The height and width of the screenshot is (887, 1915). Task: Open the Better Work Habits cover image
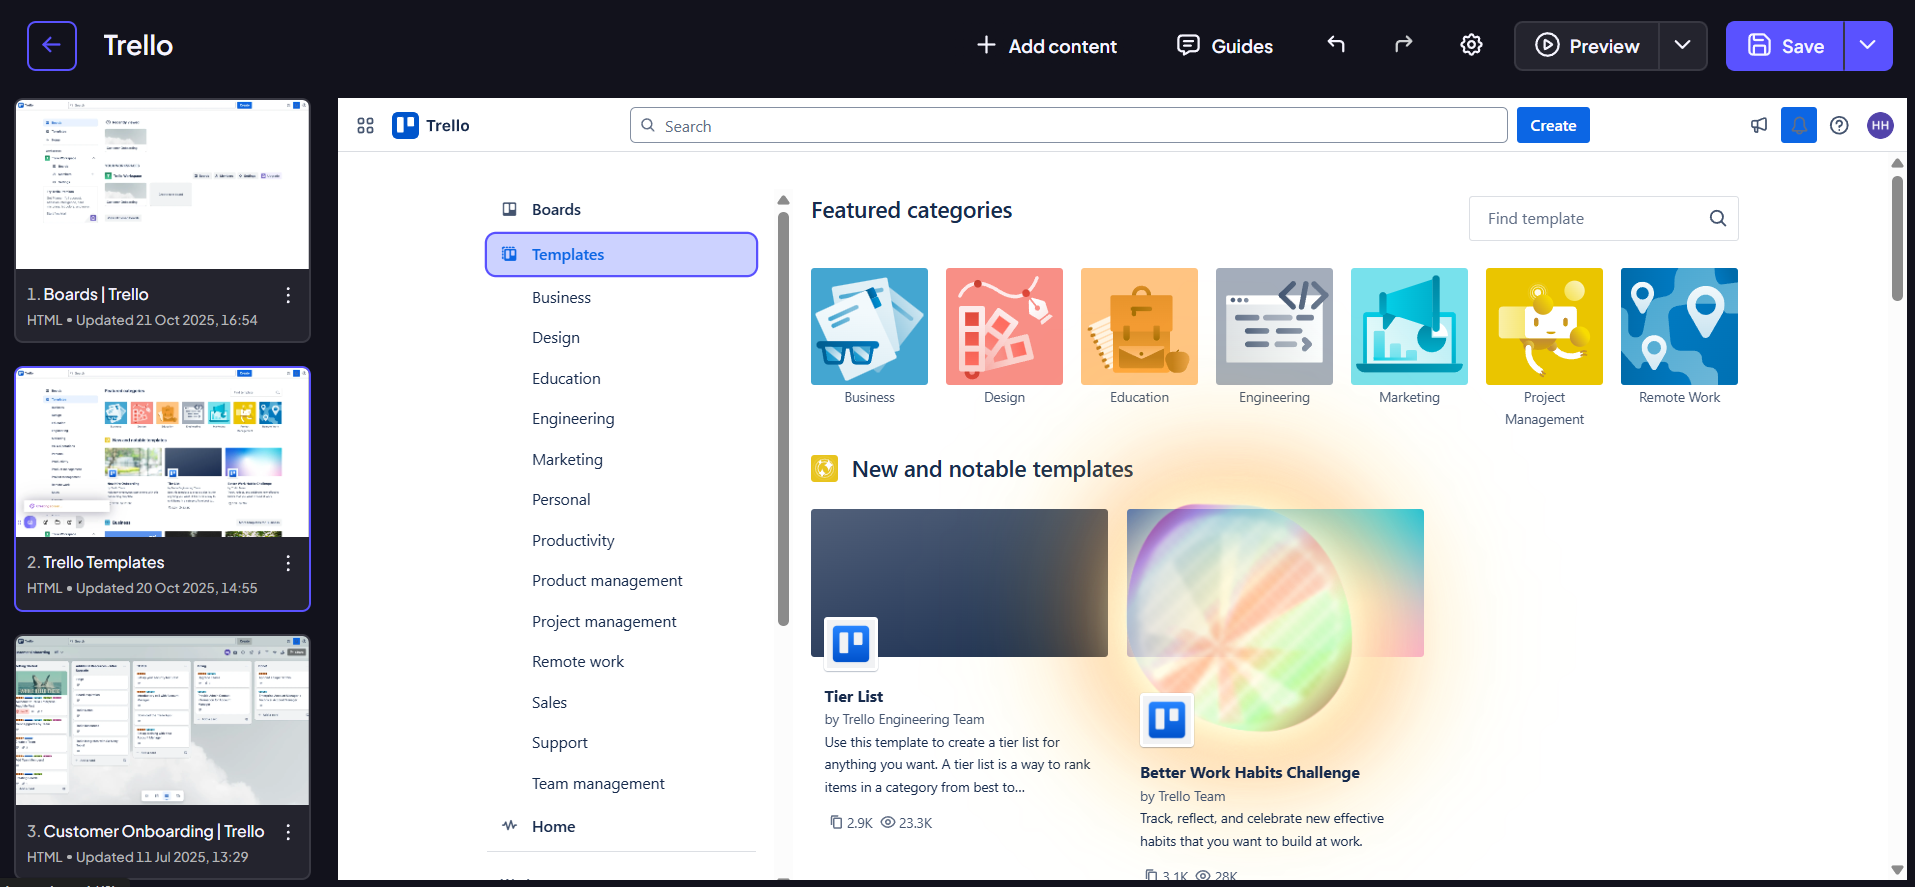1275,583
